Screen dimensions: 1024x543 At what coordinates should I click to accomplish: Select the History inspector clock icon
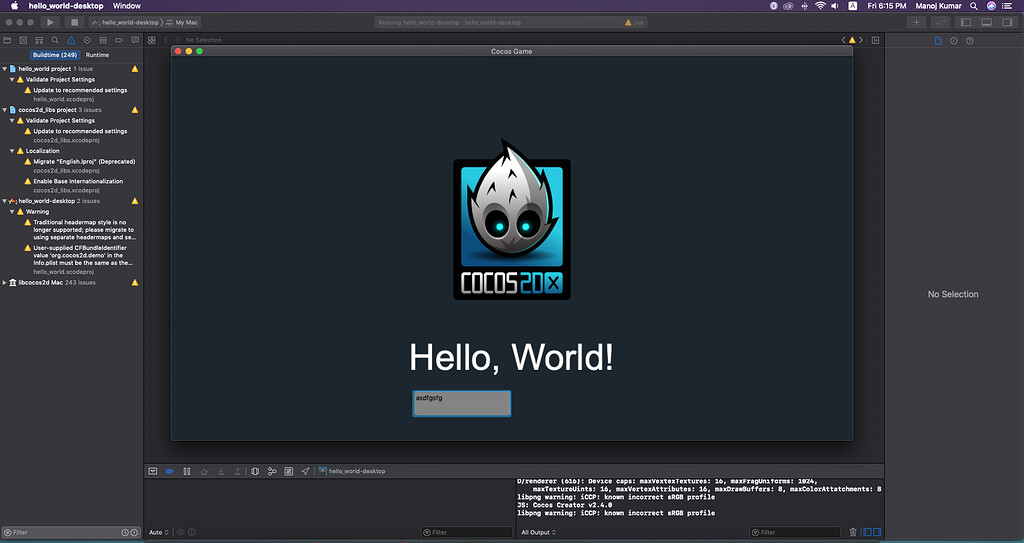[x=953, y=41]
